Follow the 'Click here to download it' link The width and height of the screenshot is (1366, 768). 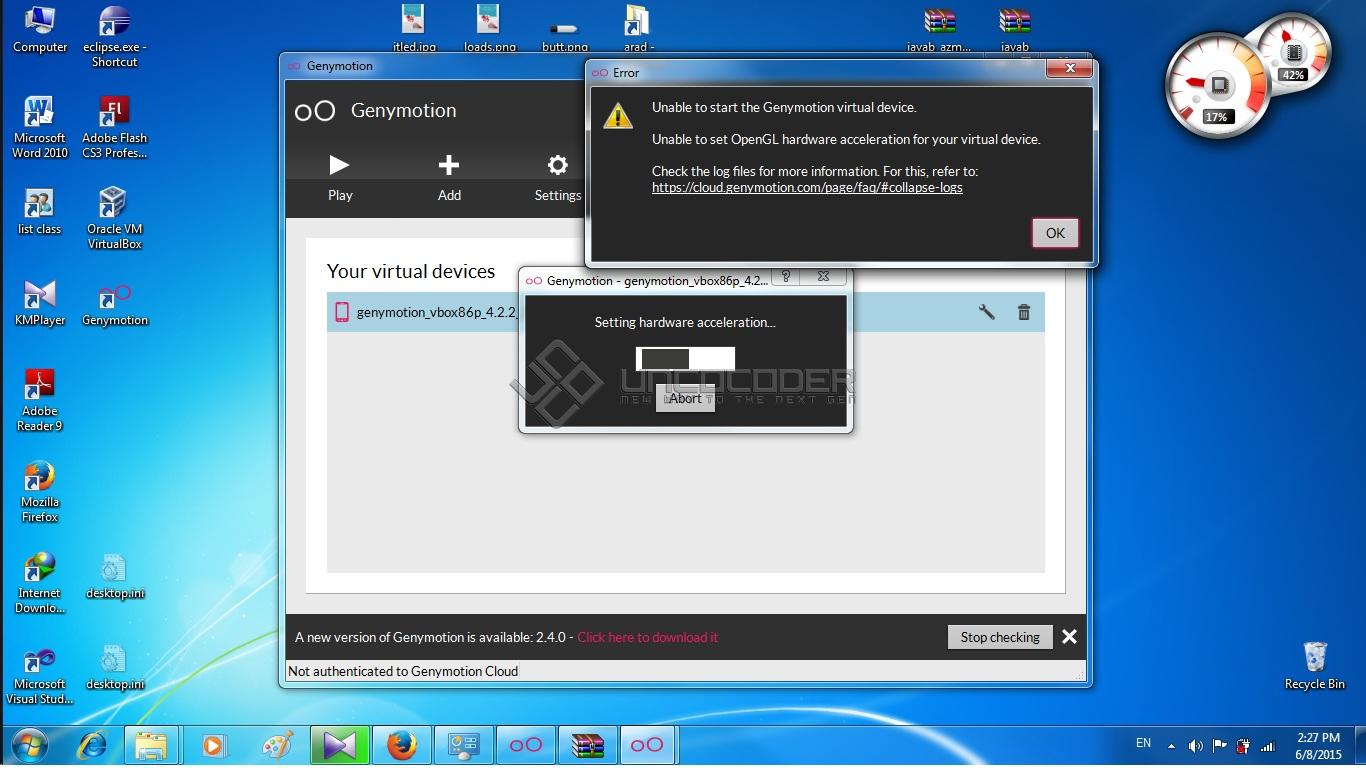pyautogui.click(x=647, y=637)
